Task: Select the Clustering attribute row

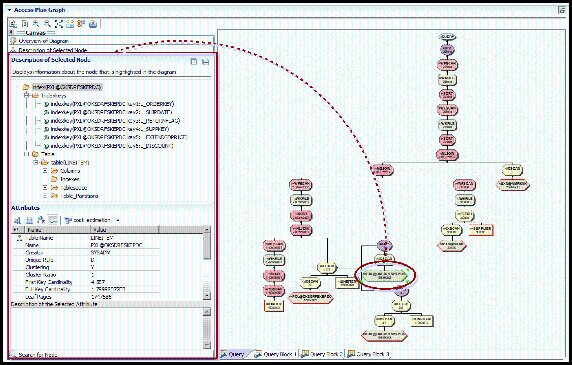Action: pos(86,267)
